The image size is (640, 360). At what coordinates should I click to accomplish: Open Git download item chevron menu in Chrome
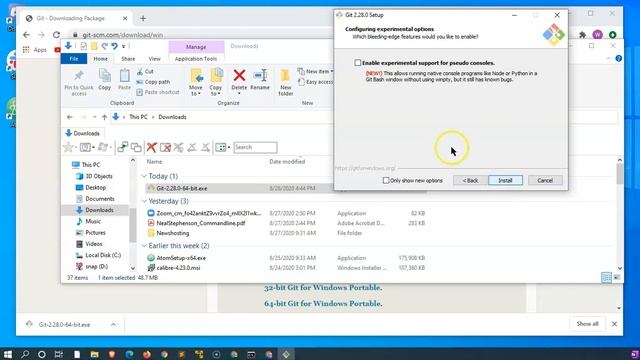[x=113, y=324]
